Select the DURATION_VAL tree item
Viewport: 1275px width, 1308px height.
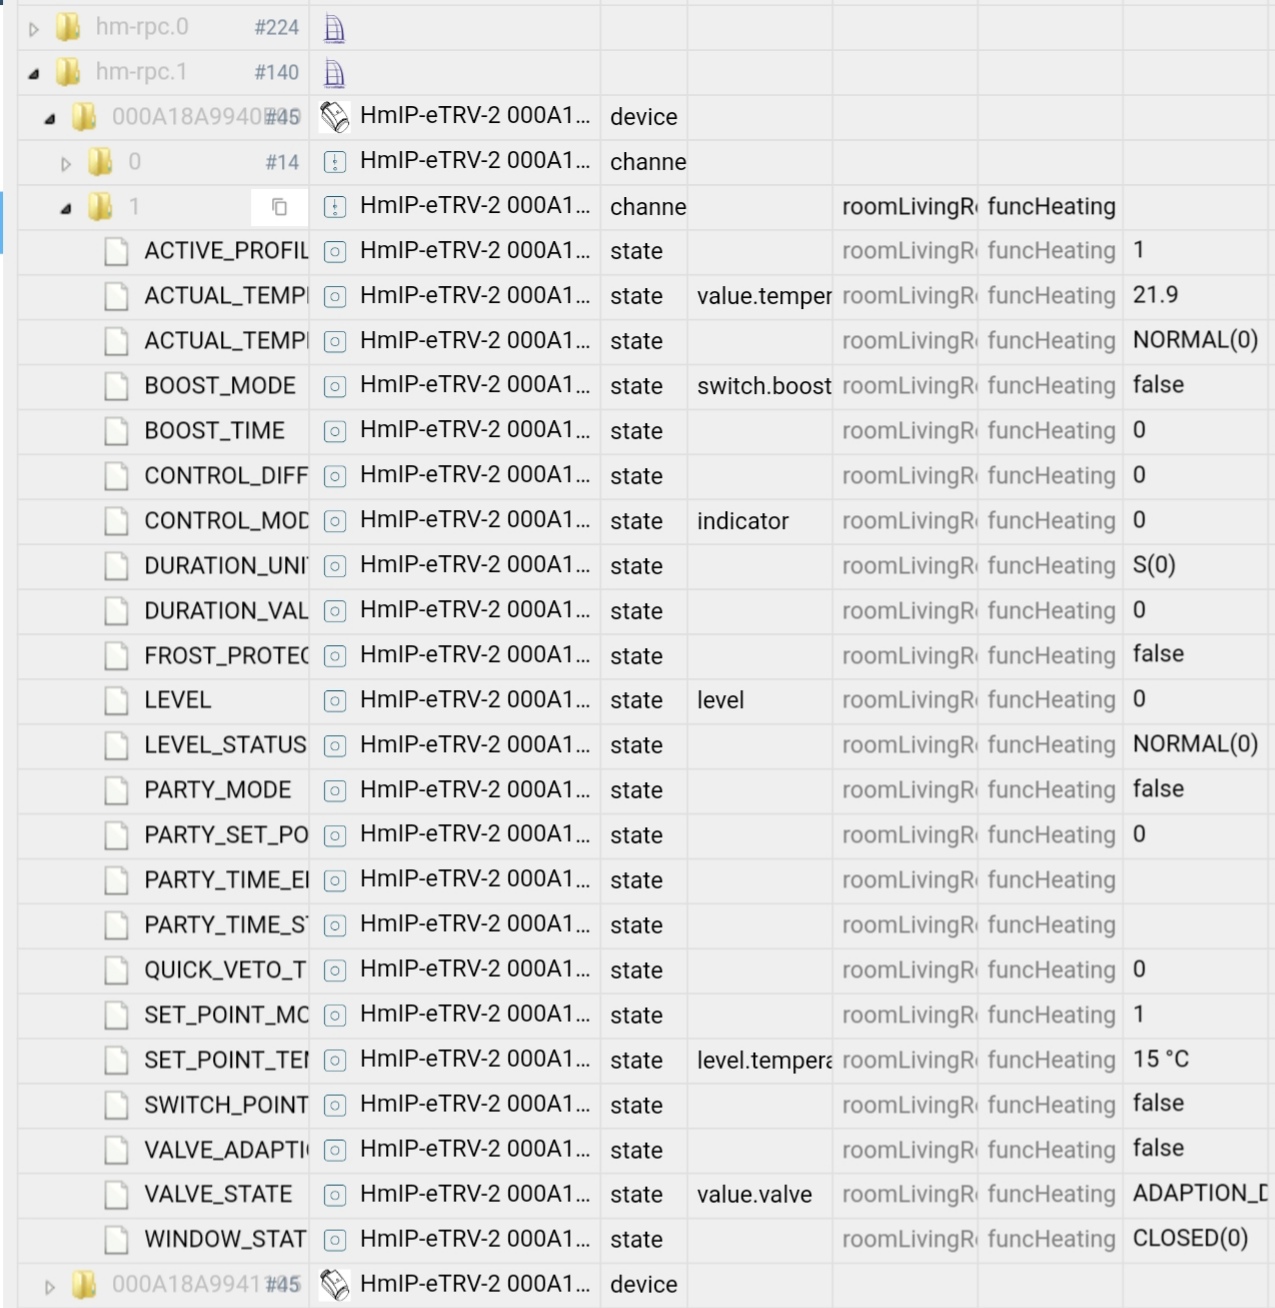click(226, 611)
